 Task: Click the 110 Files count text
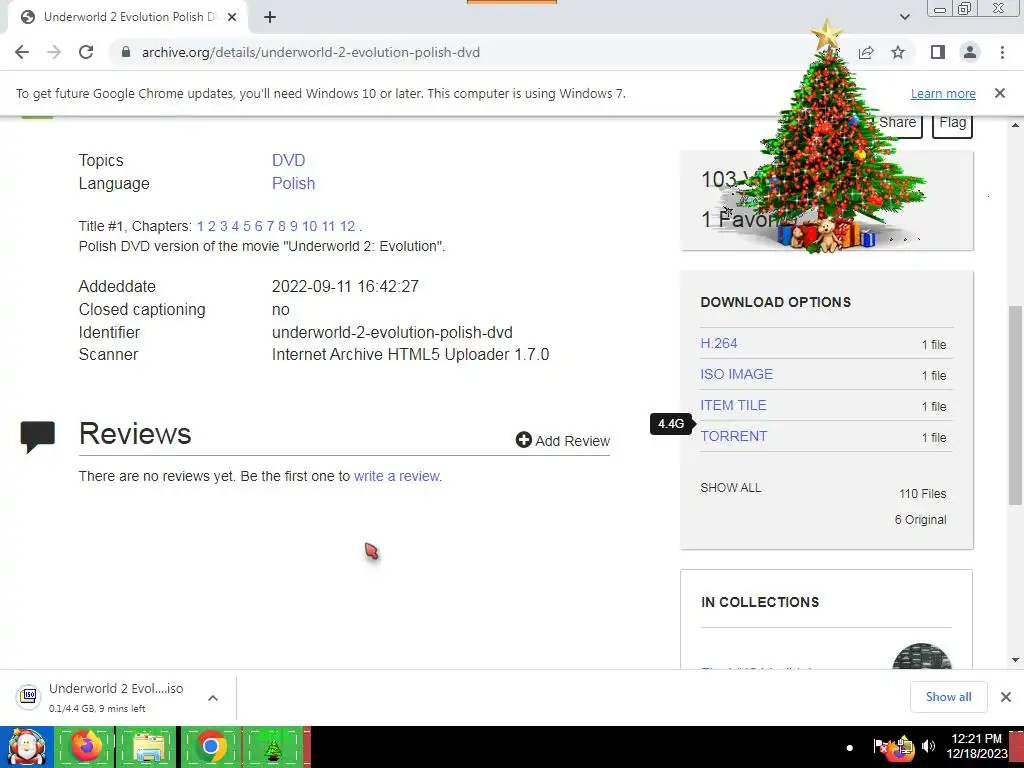coord(922,494)
